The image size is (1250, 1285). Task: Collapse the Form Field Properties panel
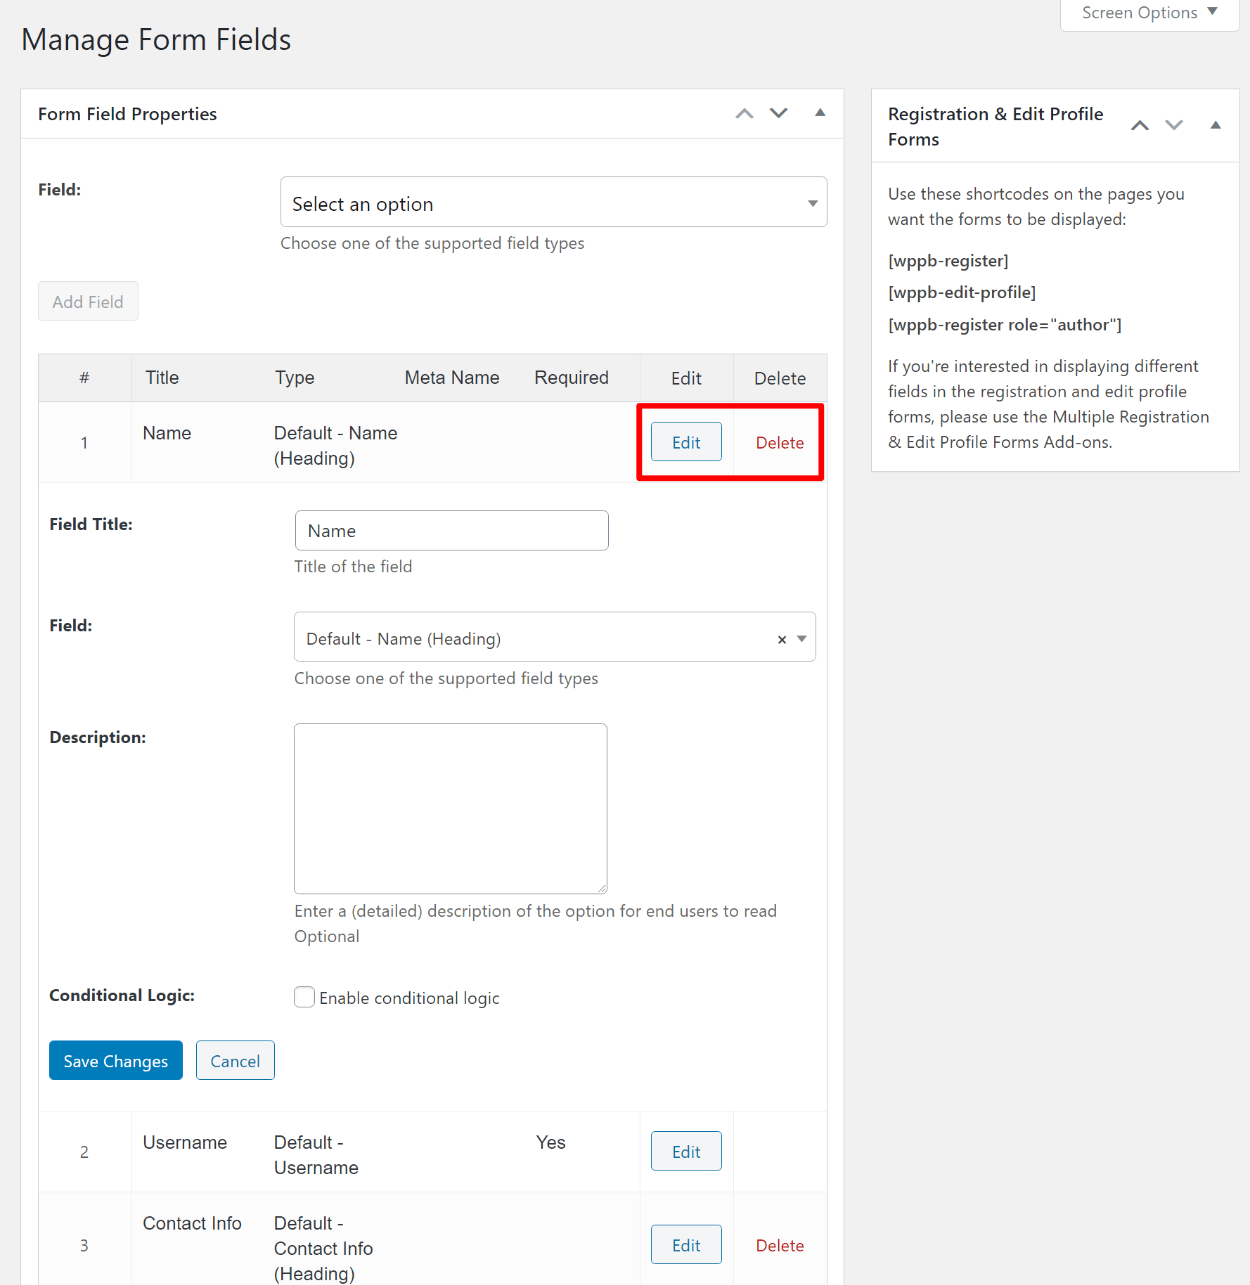(x=820, y=113)
